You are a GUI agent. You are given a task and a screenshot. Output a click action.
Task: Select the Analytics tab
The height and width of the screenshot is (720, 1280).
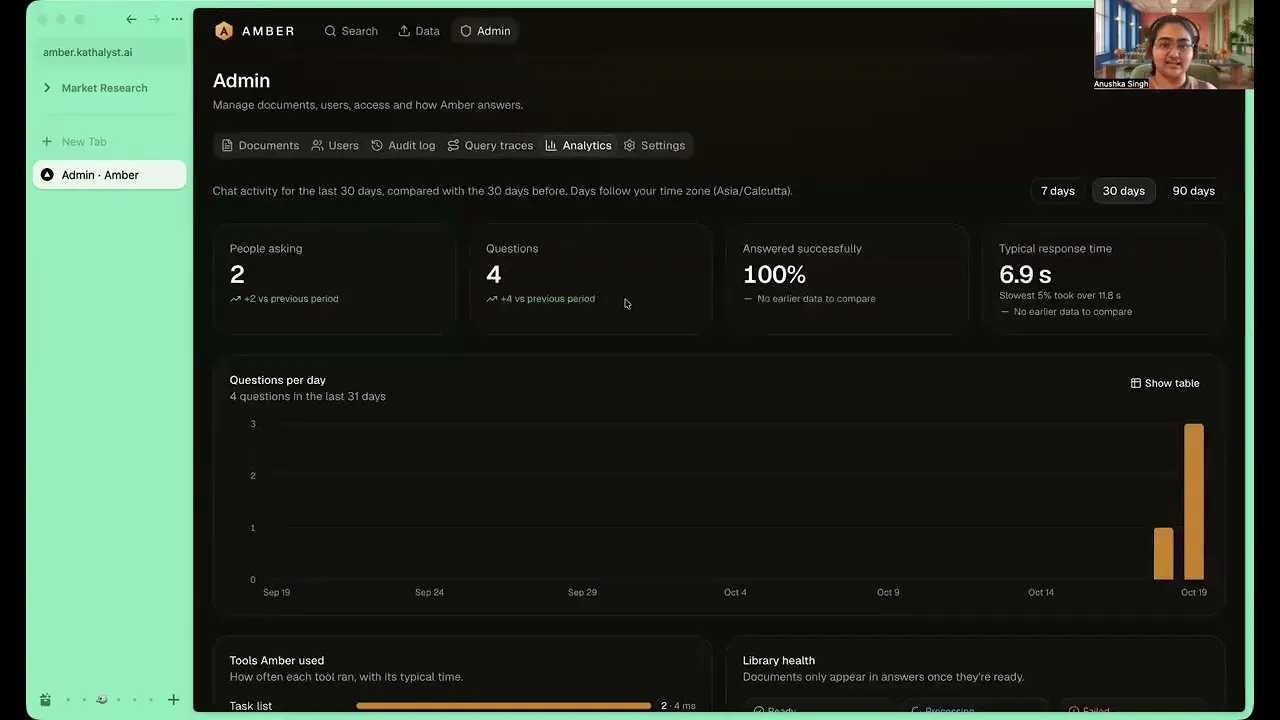point(578,145)
